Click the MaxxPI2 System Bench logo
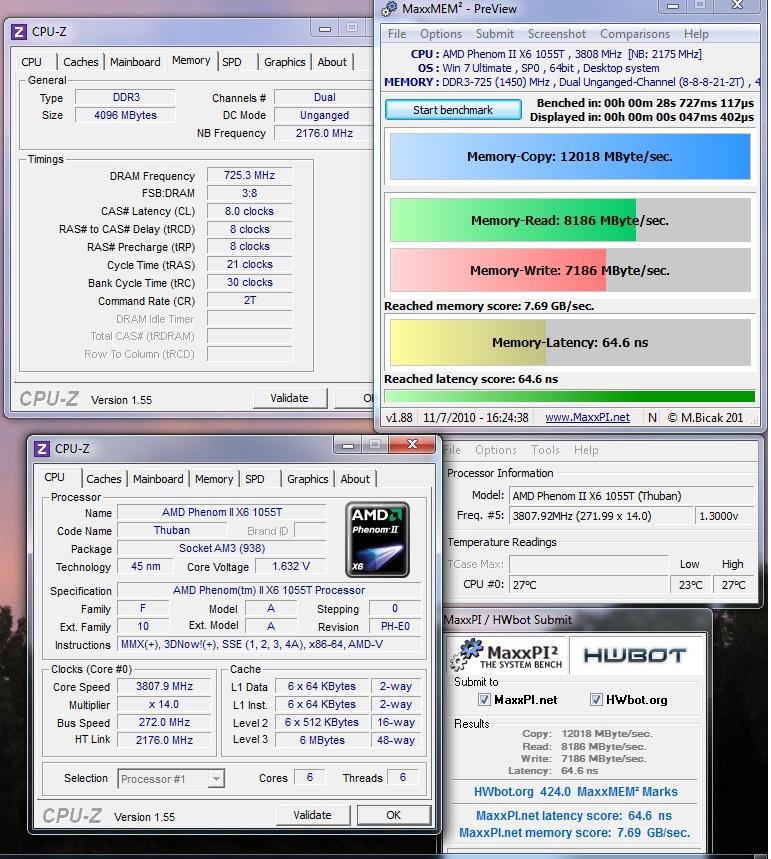Image resolution: width=771 pixels, height=859 pixels. 506,655
